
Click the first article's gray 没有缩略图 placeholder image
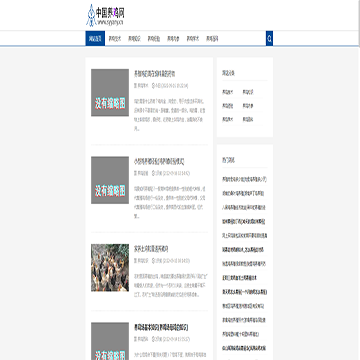click(110, 93)
